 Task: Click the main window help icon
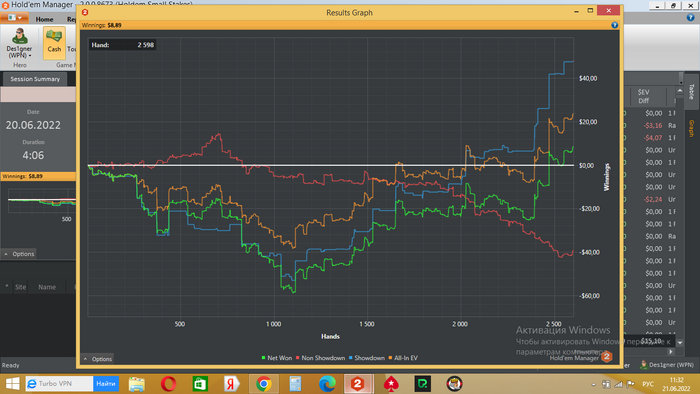point(690,17)
